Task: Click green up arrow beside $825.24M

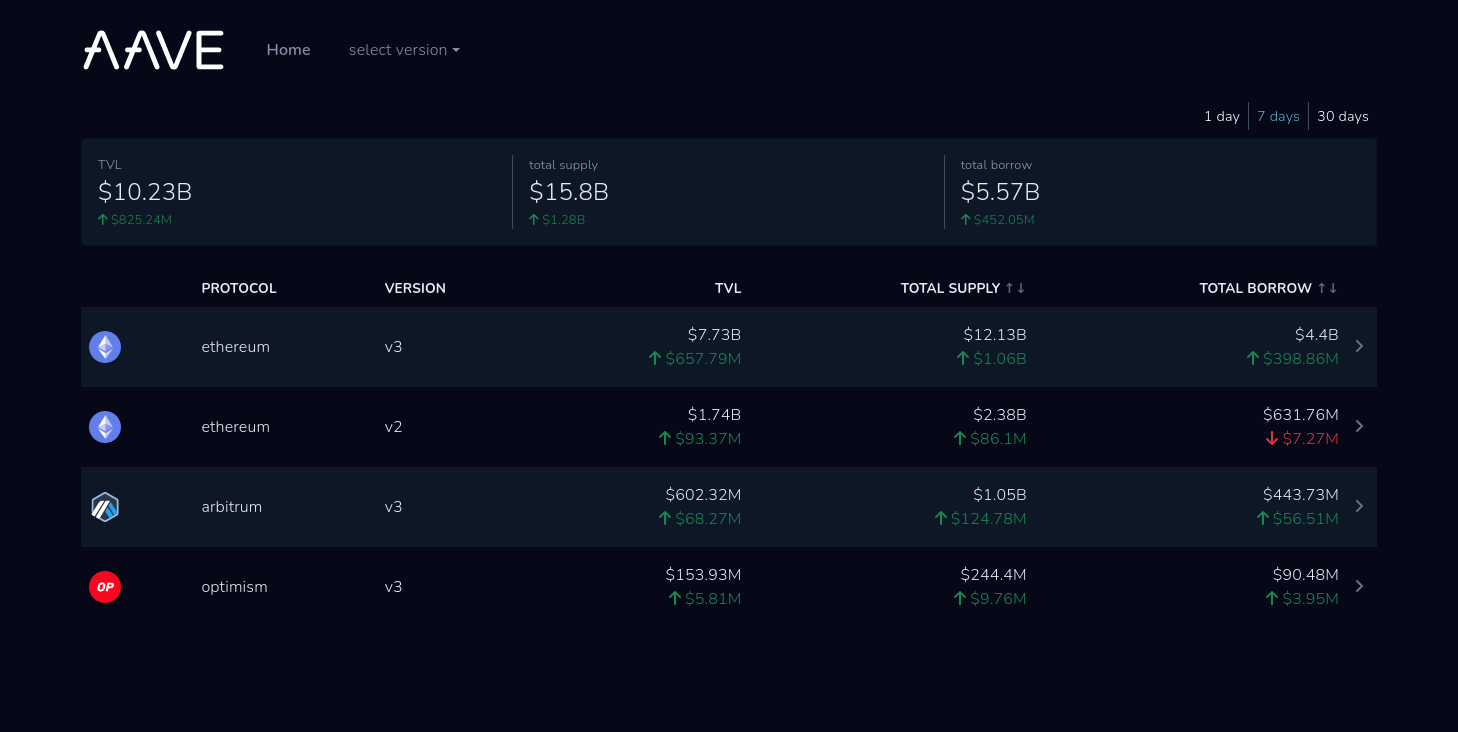Action: point(103,219)
